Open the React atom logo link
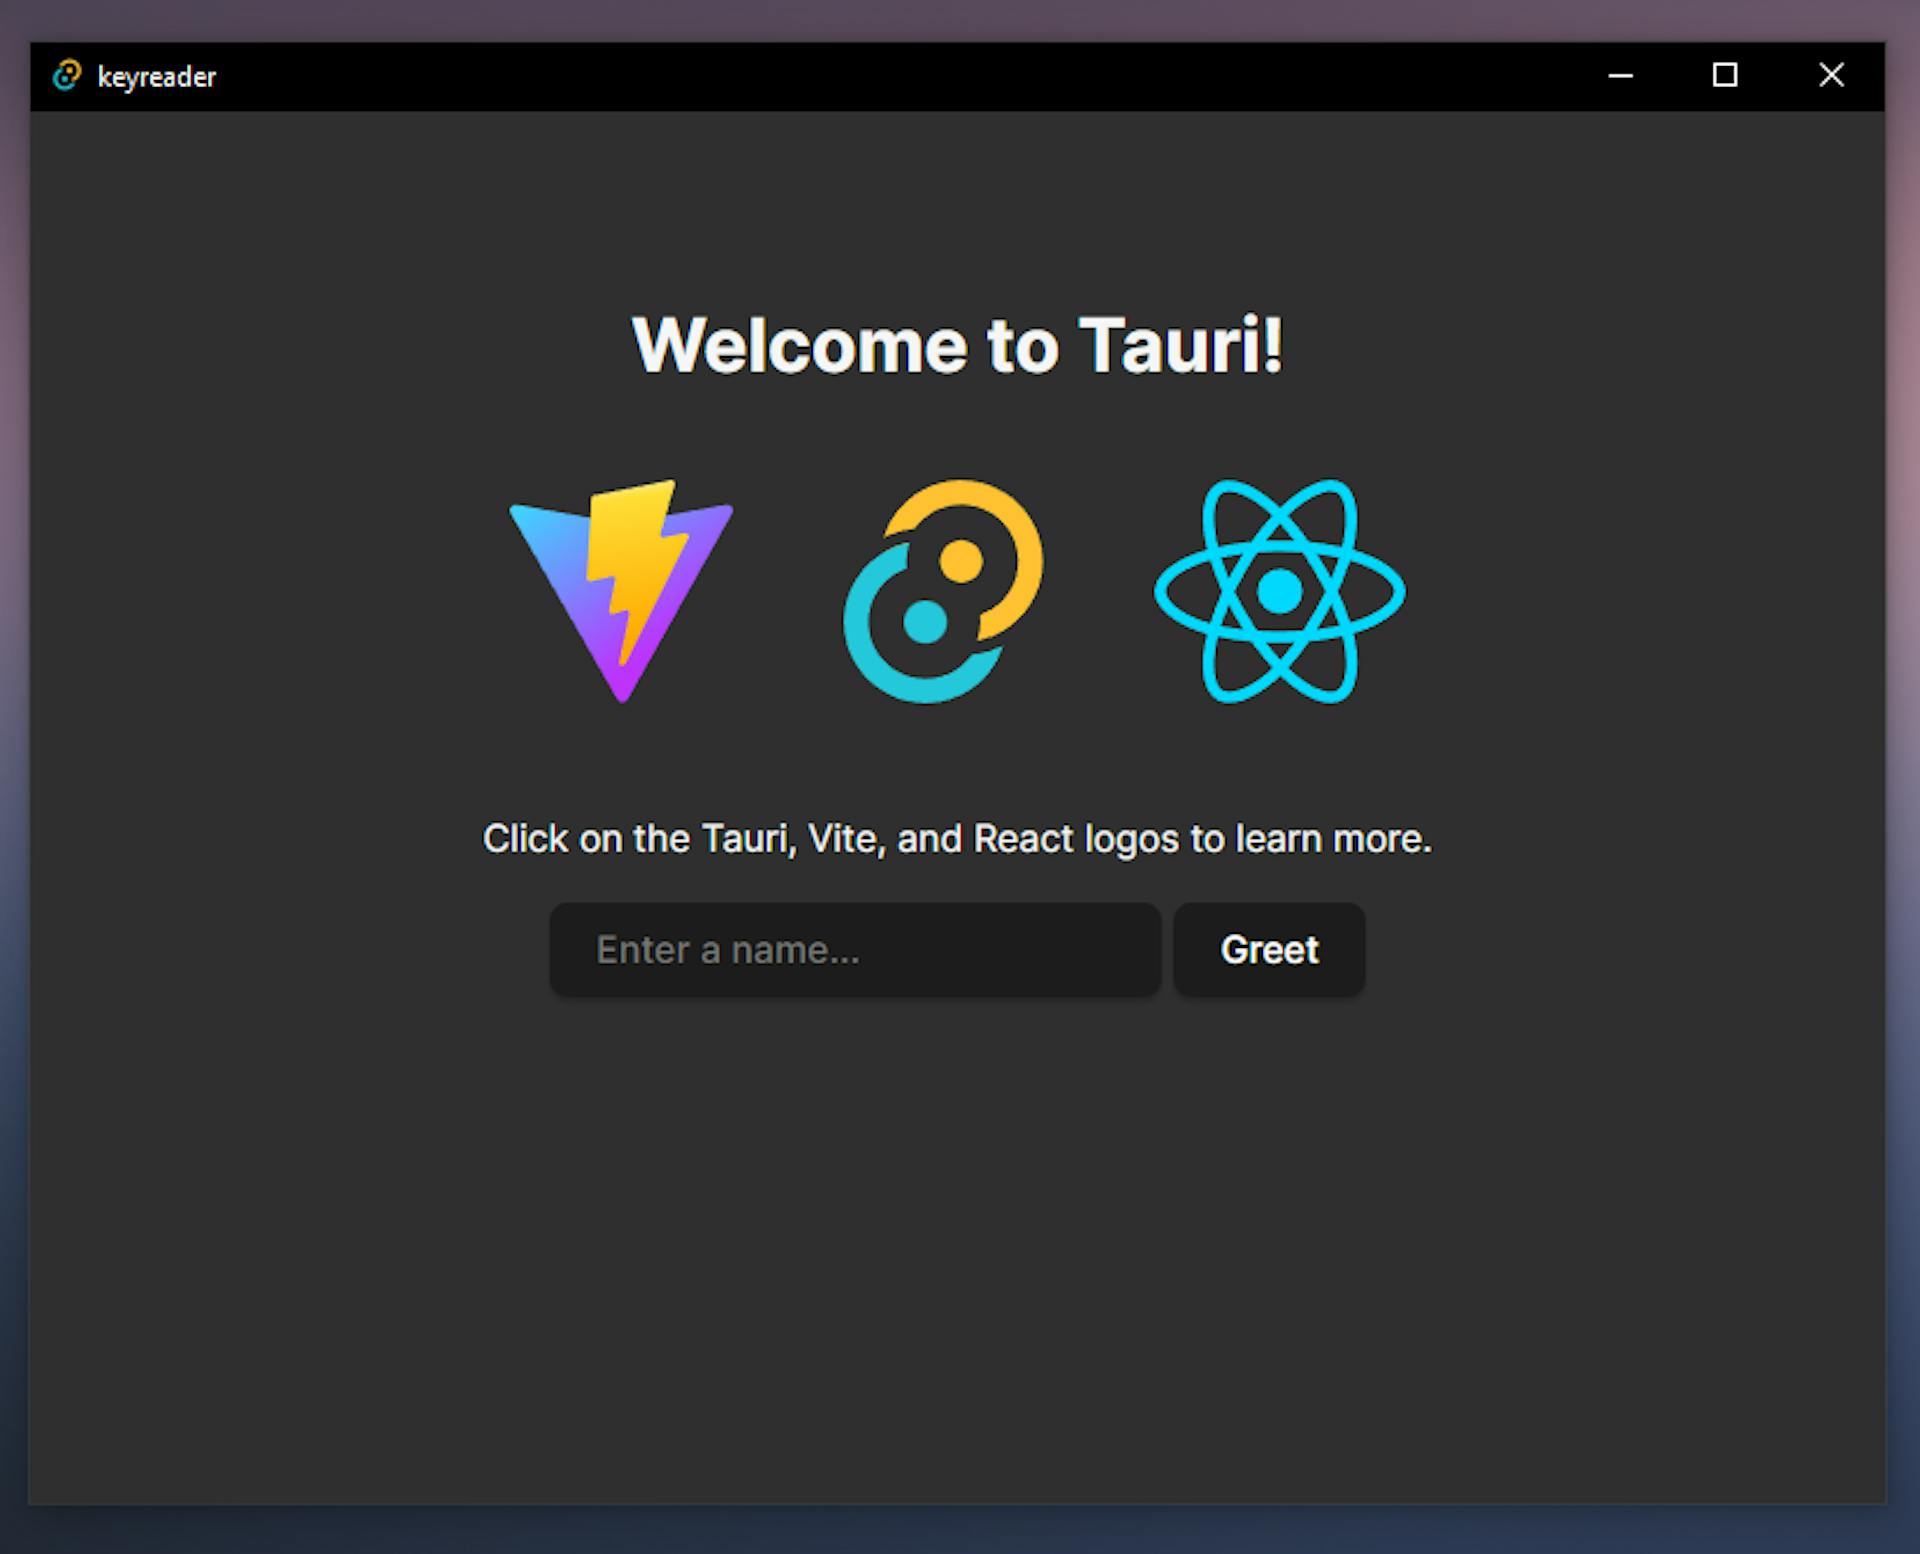Image resolution: width=1920 pixels, height=1554 pixels. click(1279, 591)
